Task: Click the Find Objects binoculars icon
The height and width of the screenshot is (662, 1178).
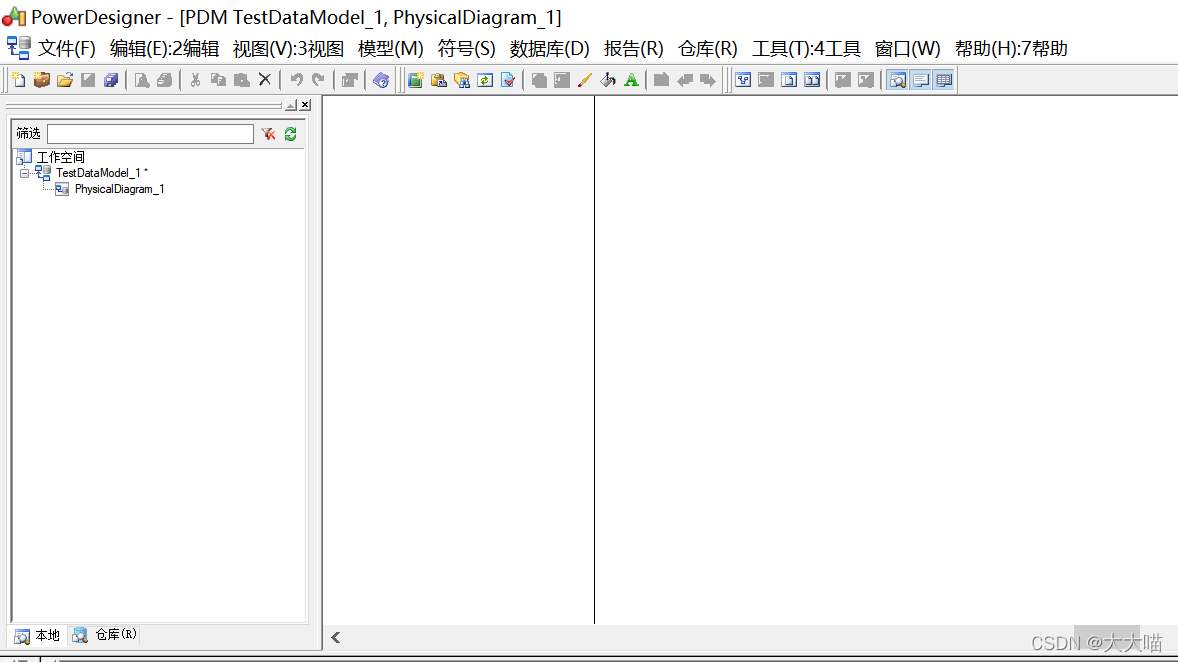Action: coord(462,80)
